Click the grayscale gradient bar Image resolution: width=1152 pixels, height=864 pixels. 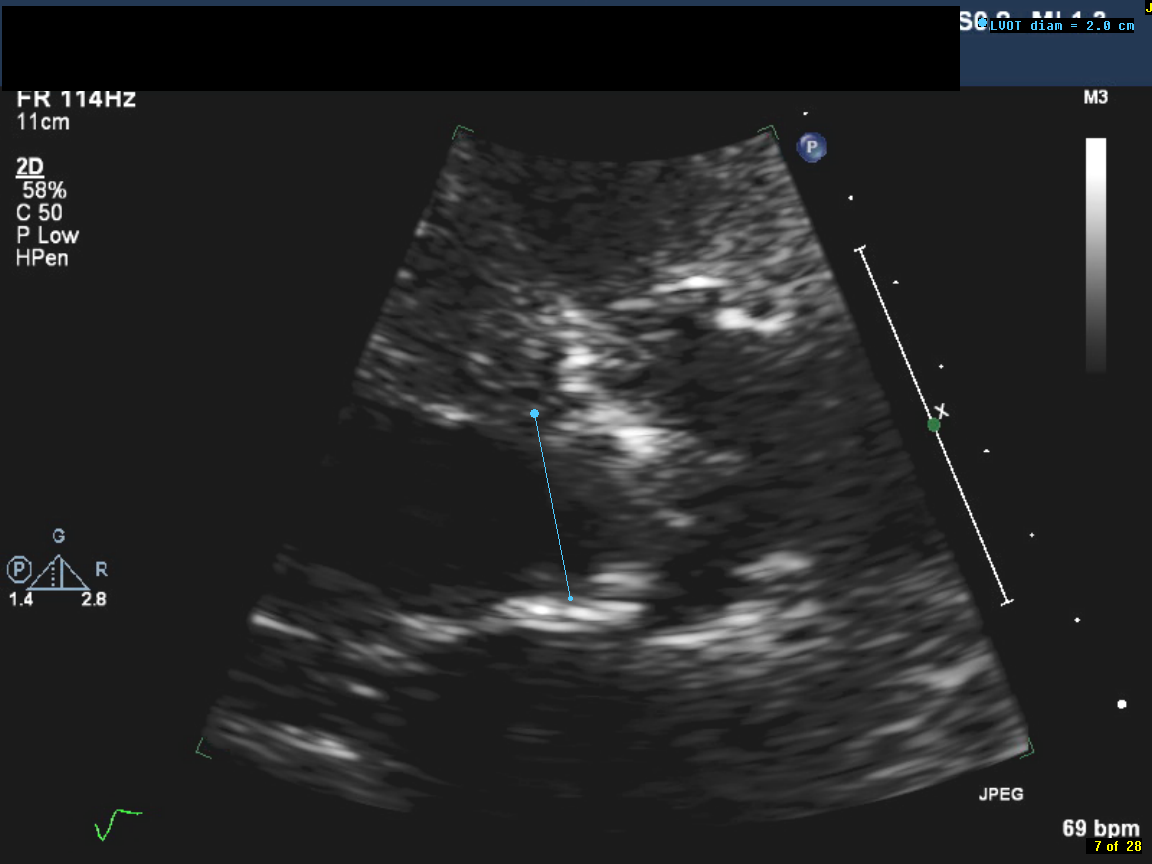[1096, 254]
